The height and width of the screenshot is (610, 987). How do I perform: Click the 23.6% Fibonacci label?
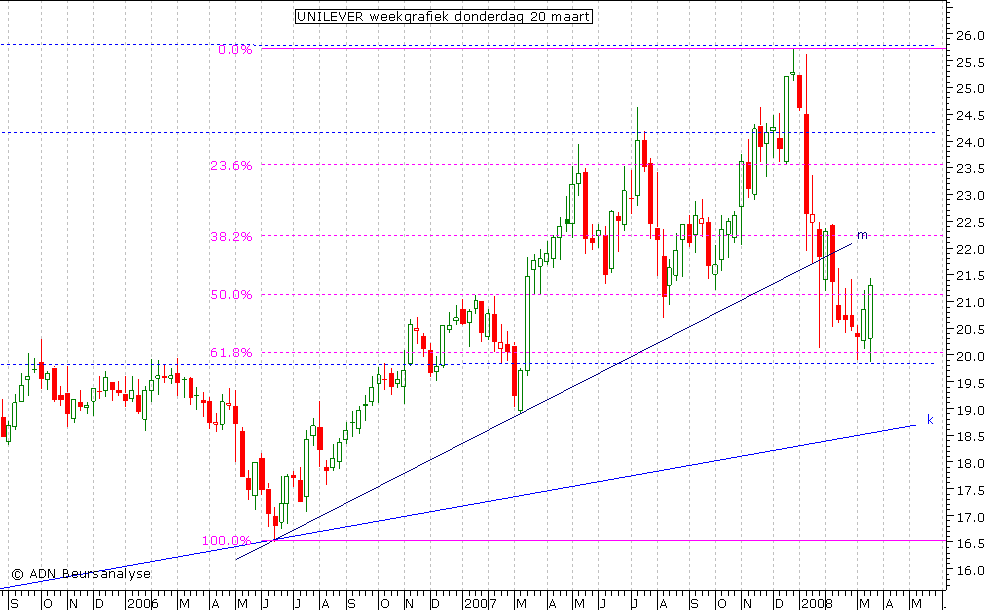[x=231, y=166]
